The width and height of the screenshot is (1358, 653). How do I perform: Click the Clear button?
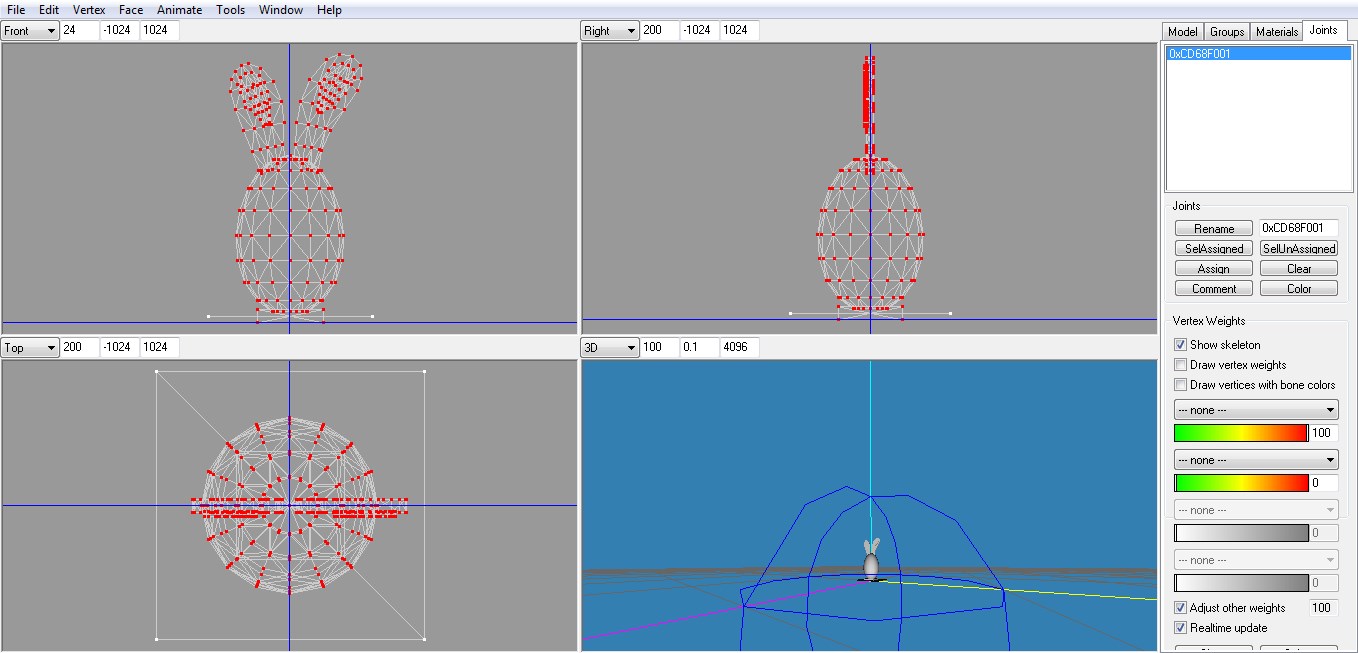(1299, 268)
